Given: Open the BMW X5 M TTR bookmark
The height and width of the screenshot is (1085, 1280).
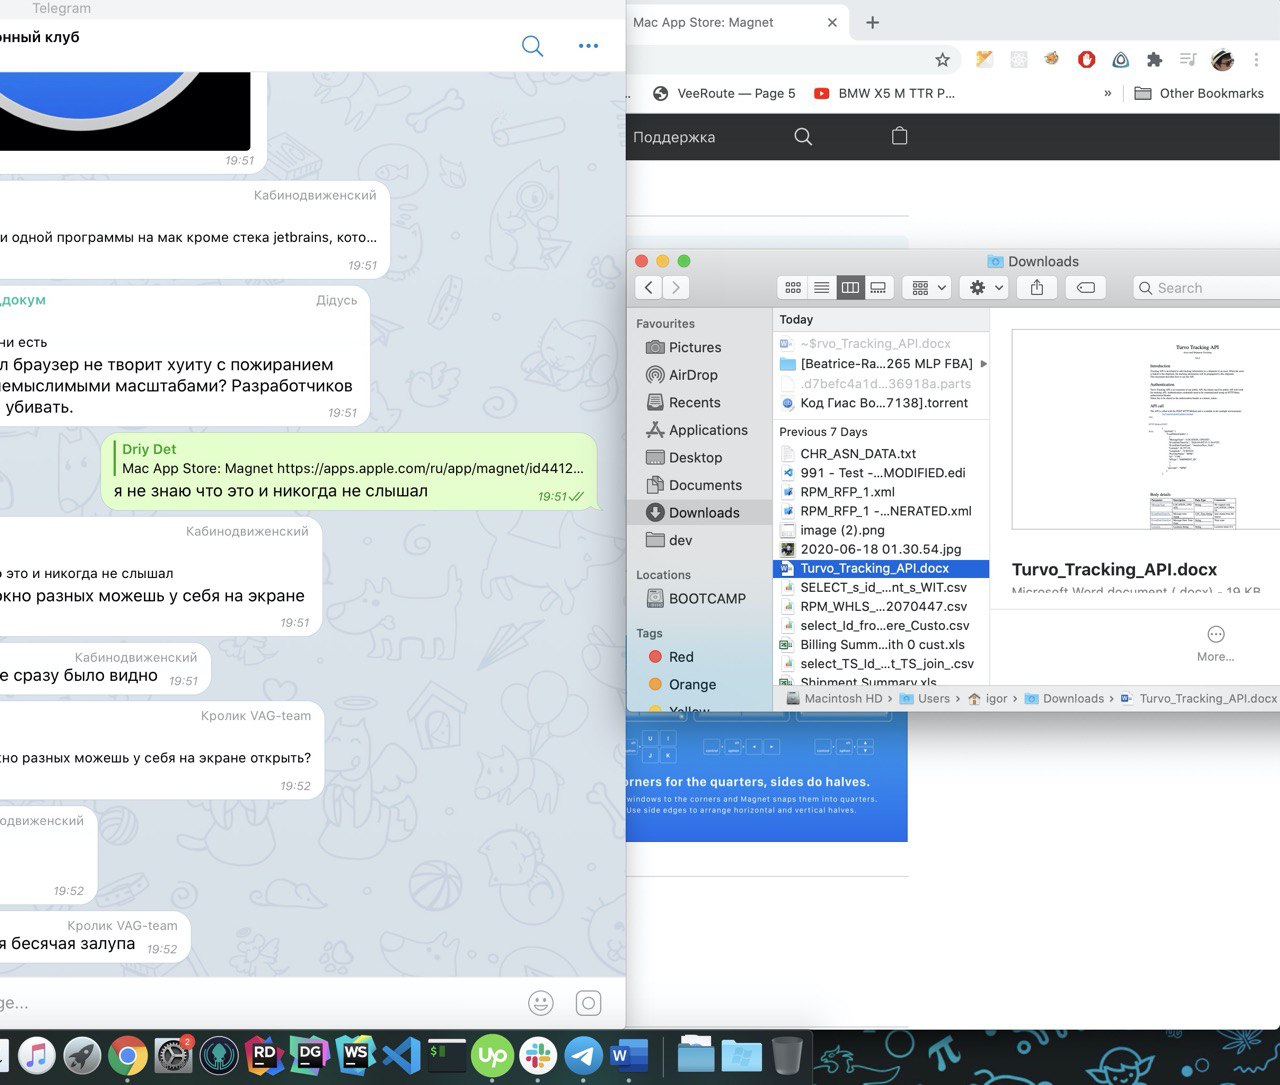Looking at the screenshot, I should [x=884, y=93].
